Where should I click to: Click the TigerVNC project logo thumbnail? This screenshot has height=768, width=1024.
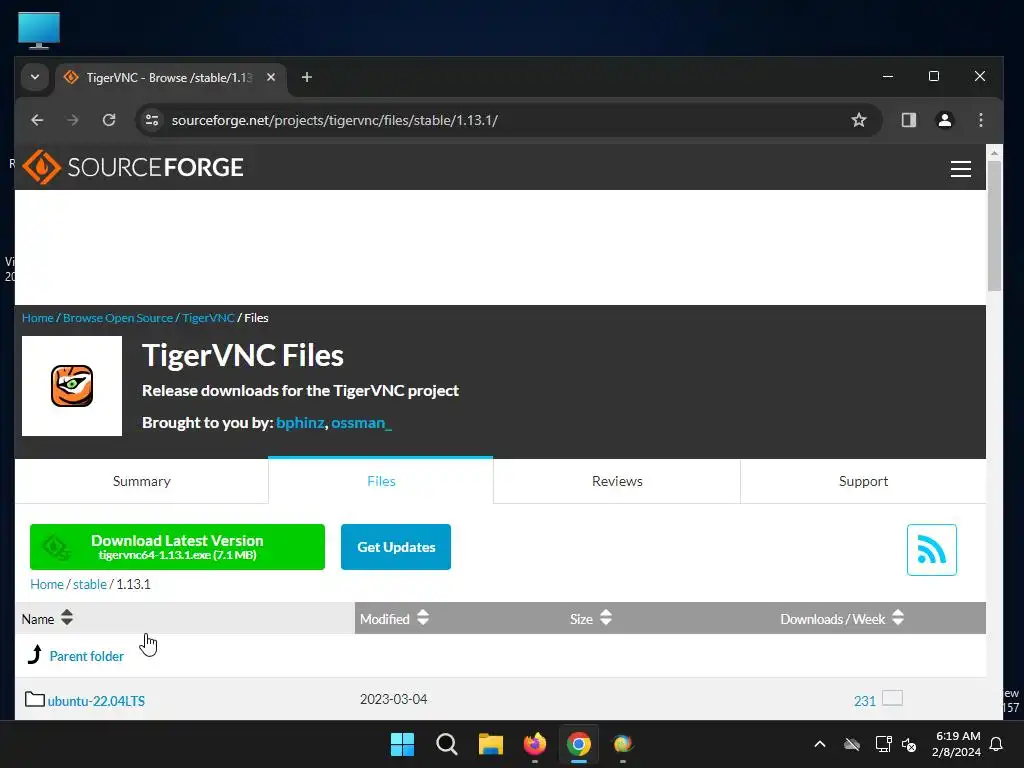(x=72, y=386)
